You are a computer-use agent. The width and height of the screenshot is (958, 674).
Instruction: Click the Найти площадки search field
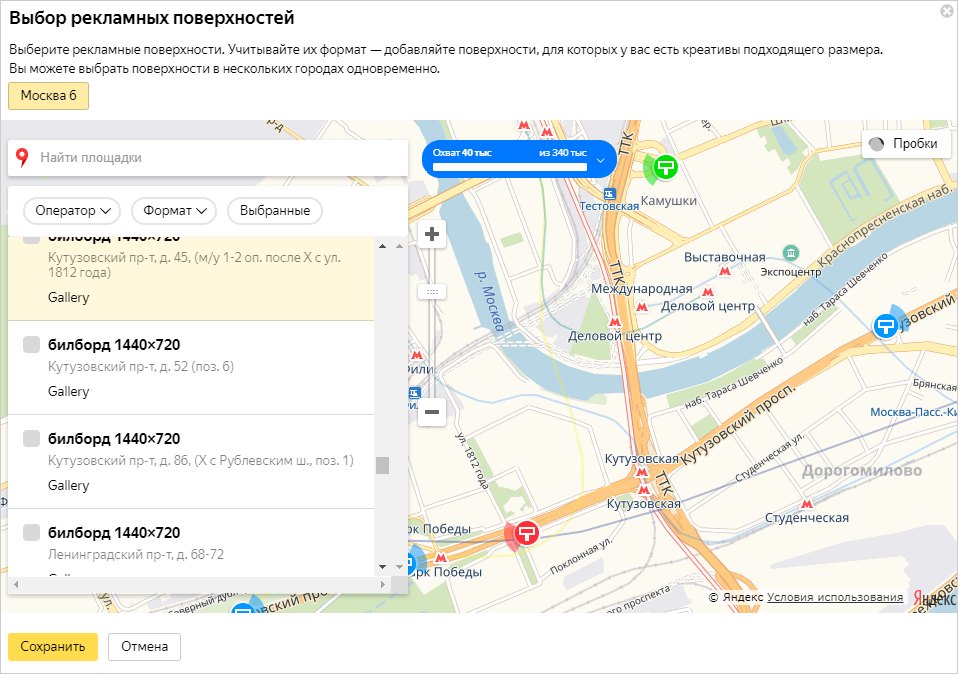tap(208, 158)
